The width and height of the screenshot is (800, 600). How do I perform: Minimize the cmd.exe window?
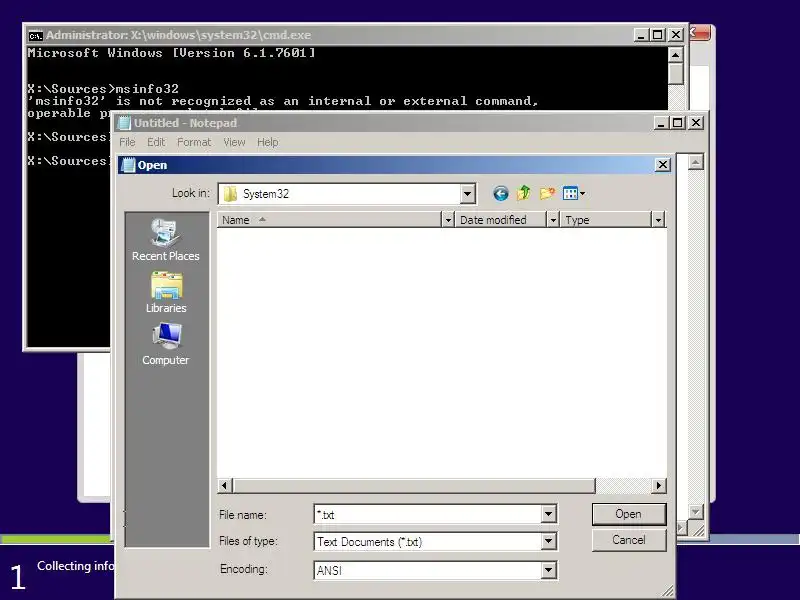tap(641, 35)
